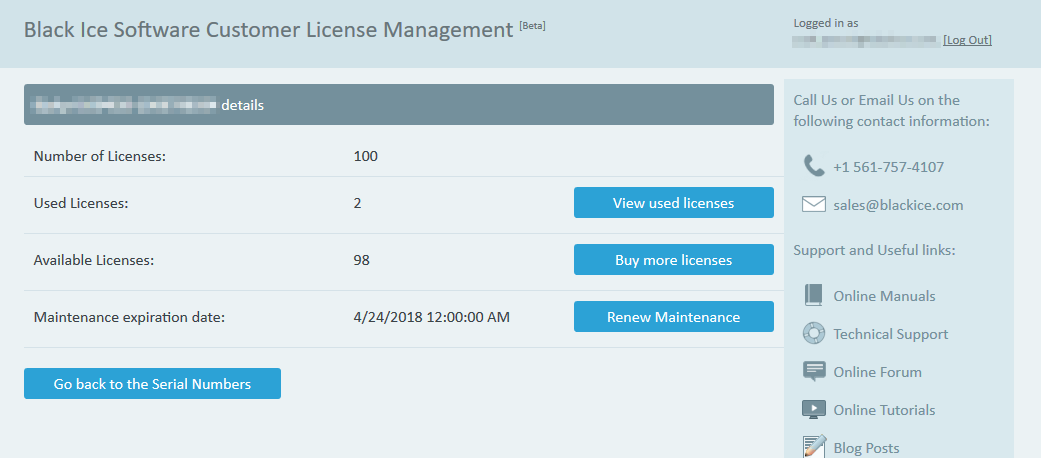Click the Number of Licenses label

100,157
